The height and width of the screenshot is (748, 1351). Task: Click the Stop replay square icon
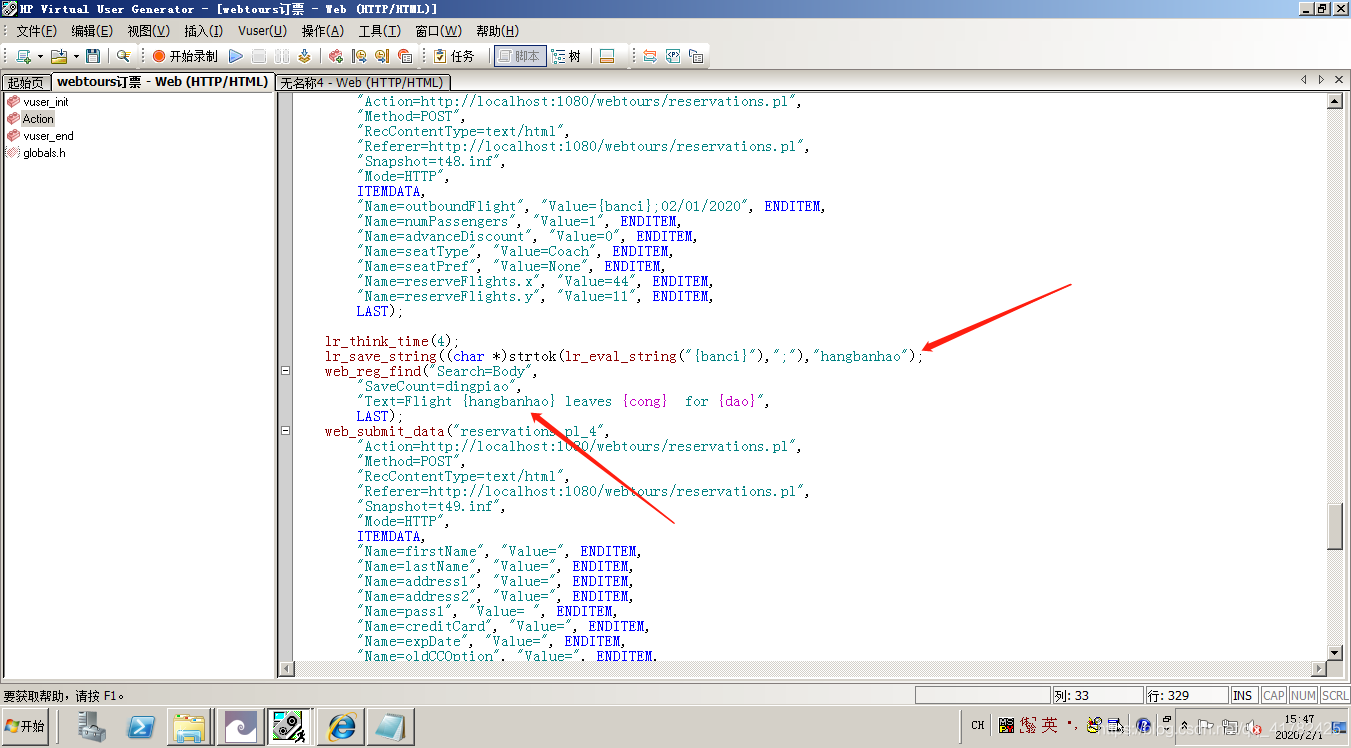tap(258, 56)
